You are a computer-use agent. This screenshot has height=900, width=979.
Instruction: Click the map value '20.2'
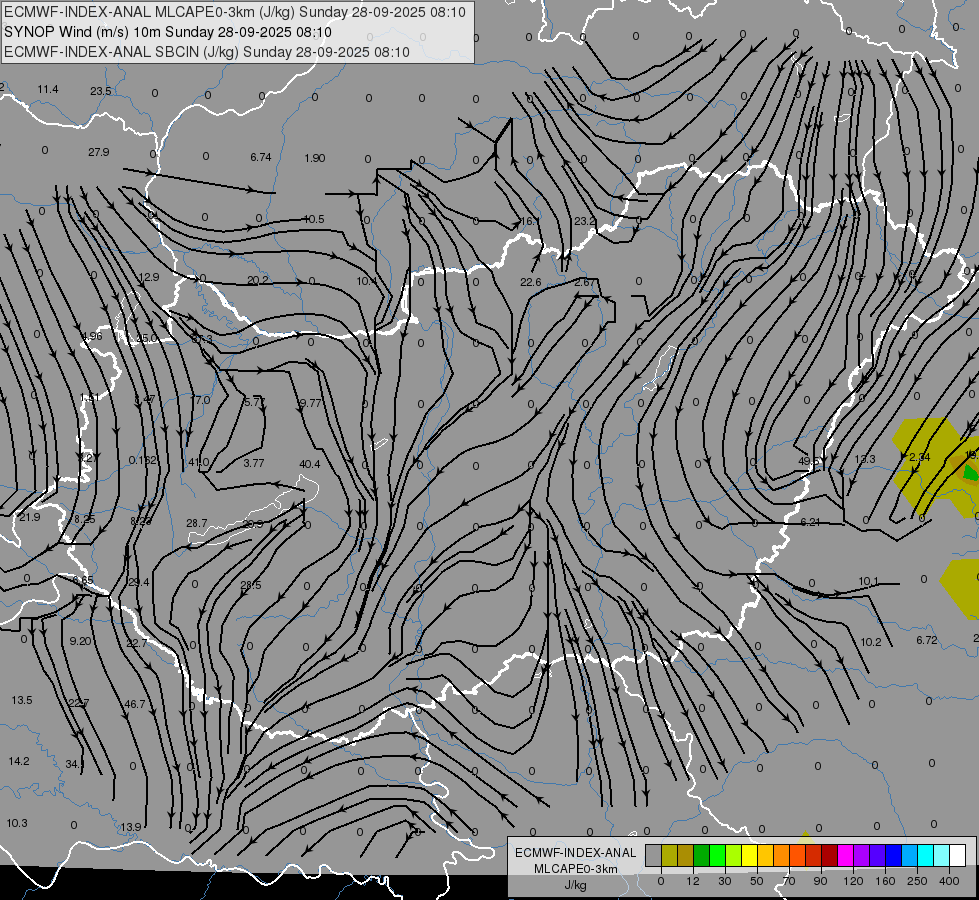click(258, 280)
